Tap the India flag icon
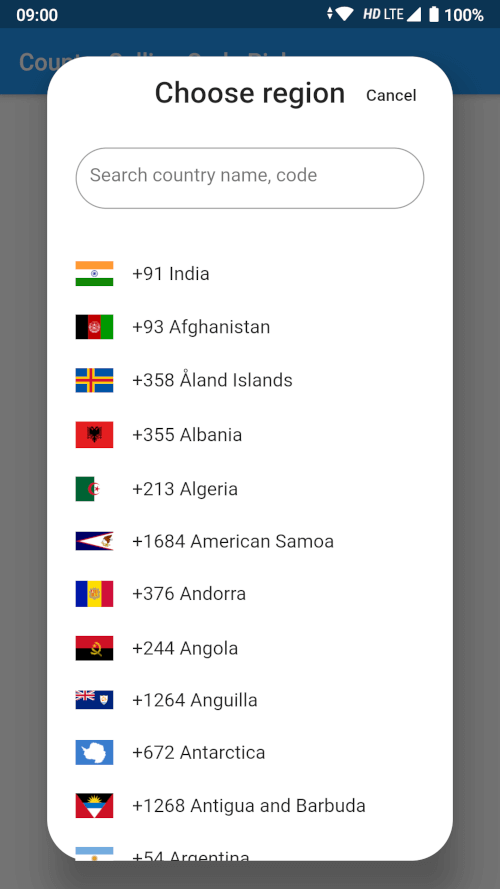The height and width of the screenshot is (889, 500). coord(94,273)
